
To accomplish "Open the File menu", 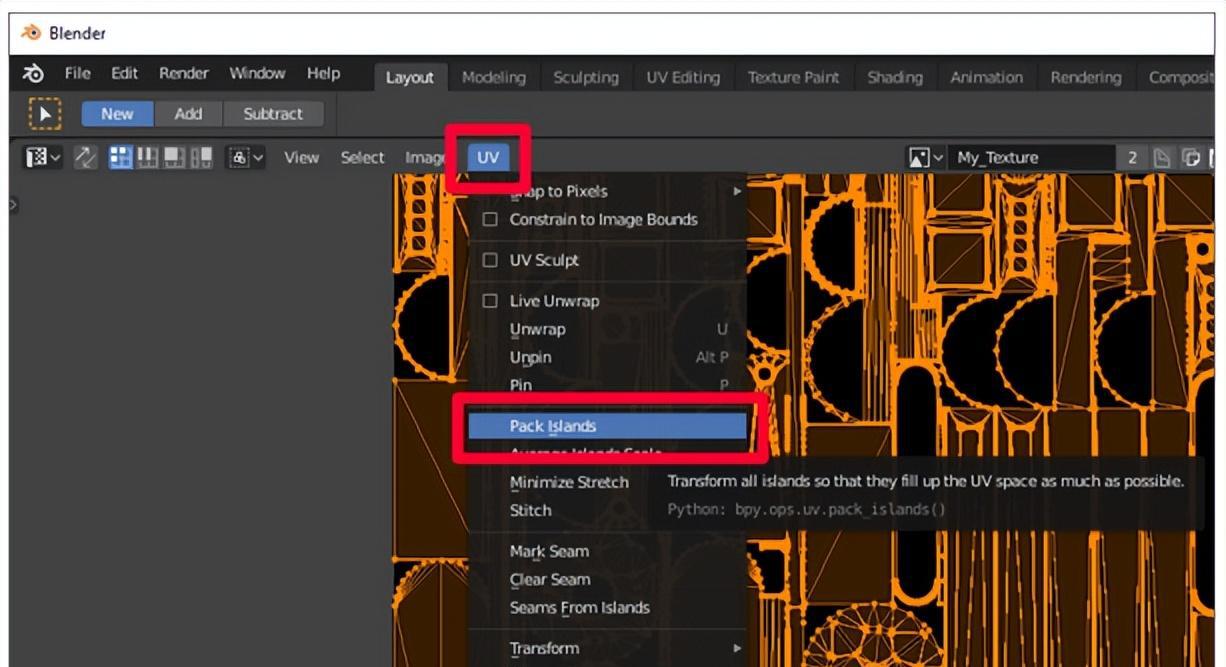I will tap(78, 74).
